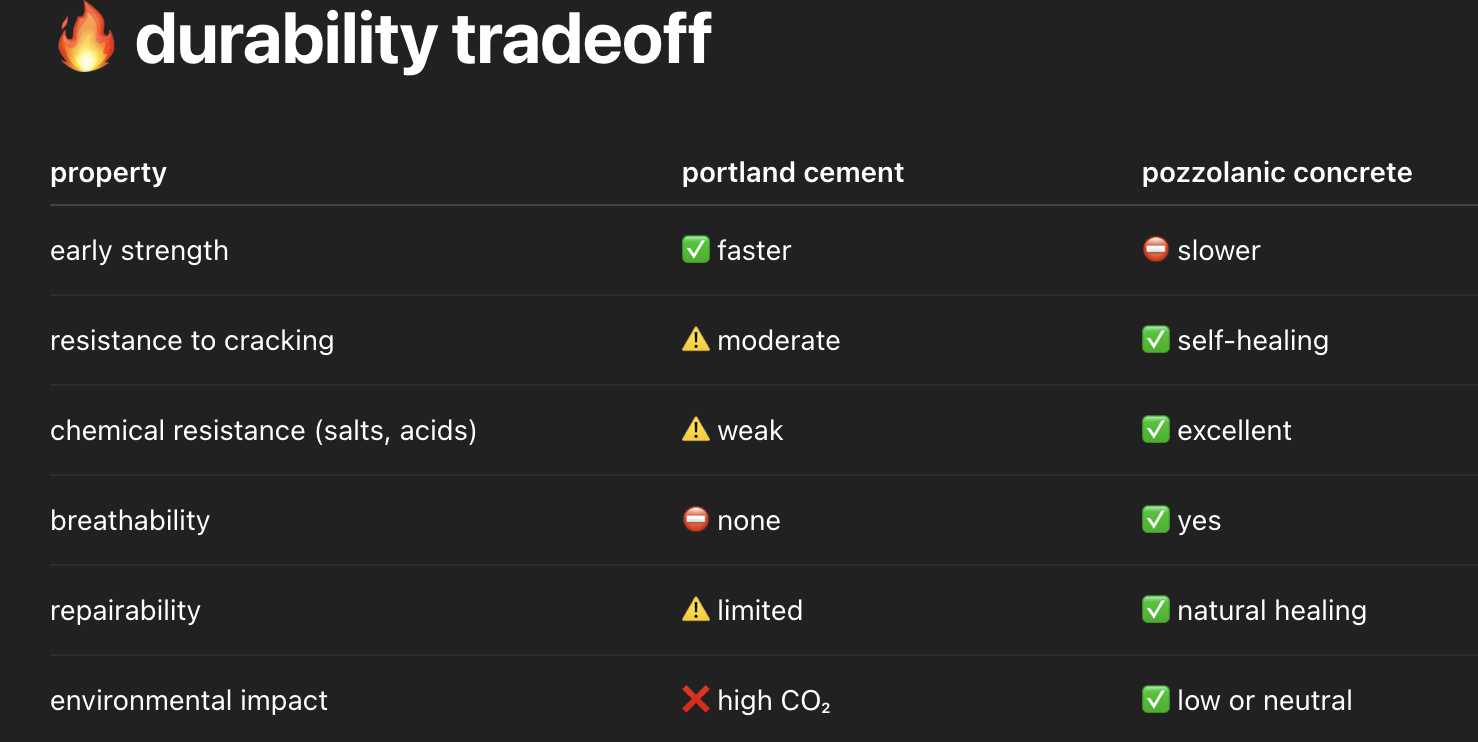Click the no-entry icon beside "slower"
The width and height of the screenshot is (1478, 742).
click(x=1155, y=250)
